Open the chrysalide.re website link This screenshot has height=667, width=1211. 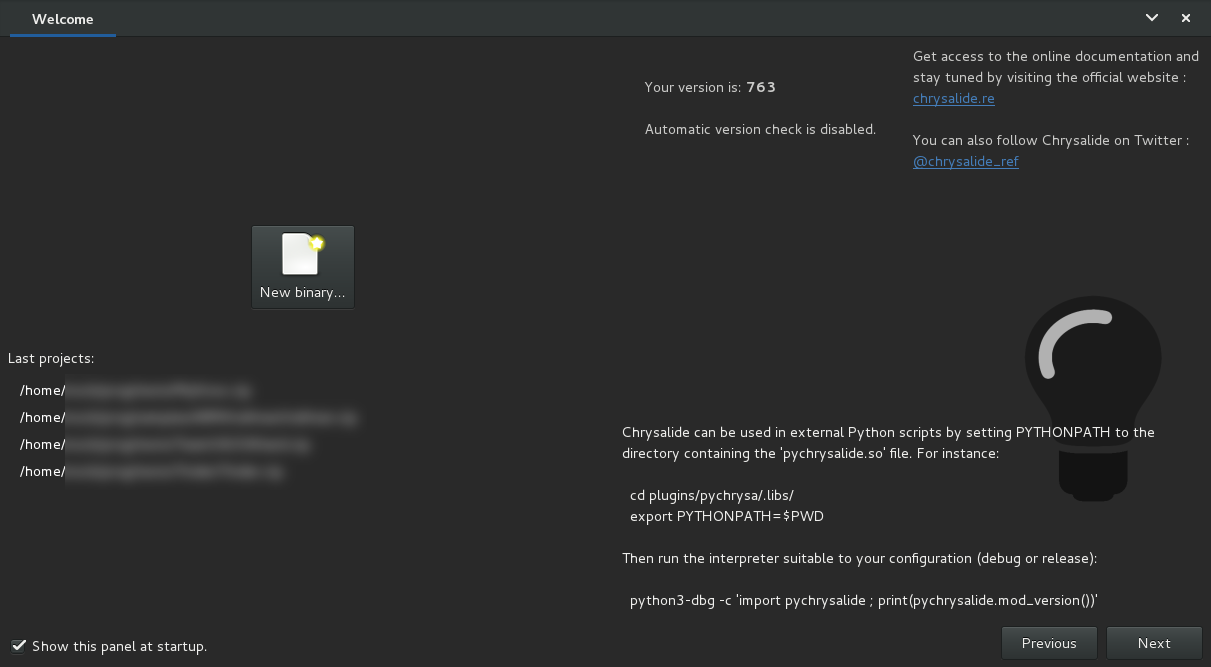[953, 98]
